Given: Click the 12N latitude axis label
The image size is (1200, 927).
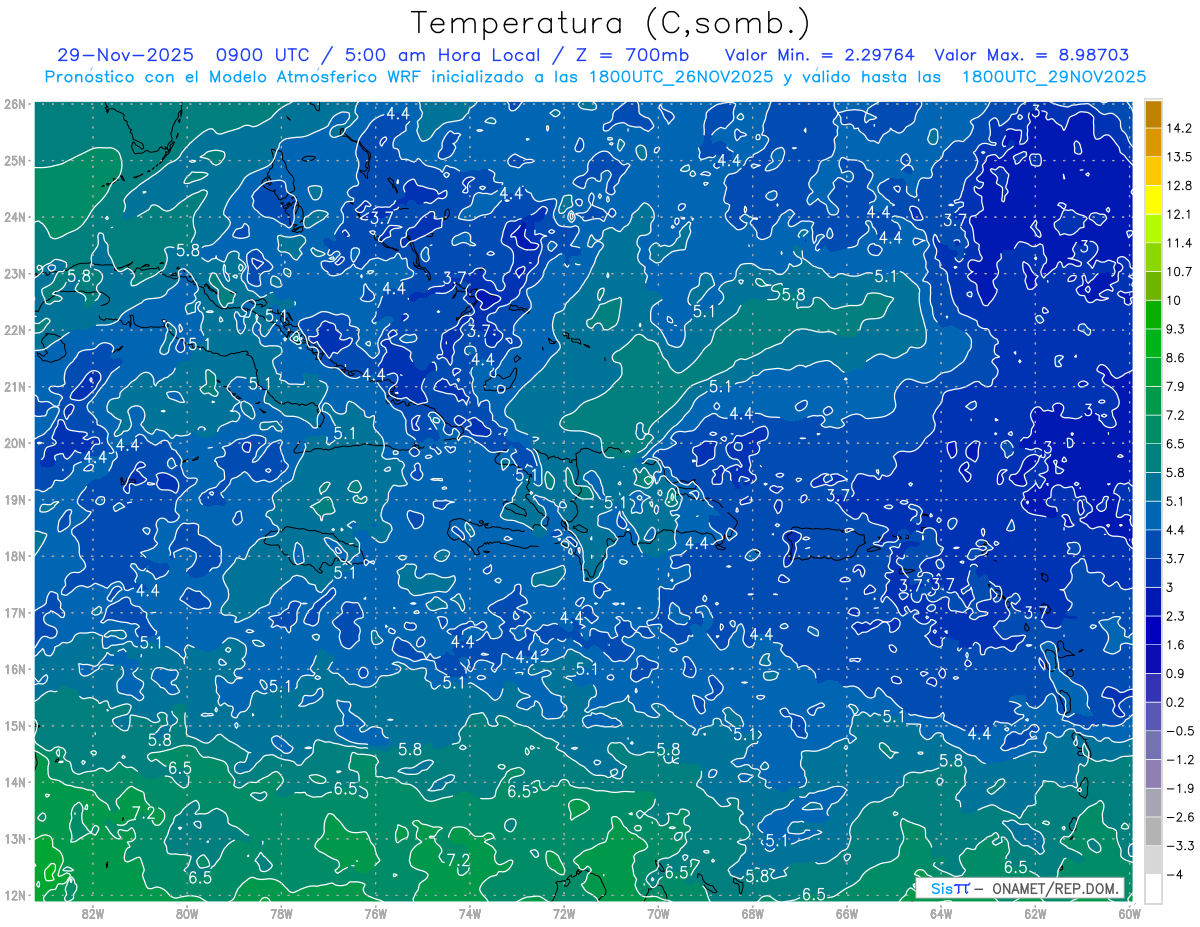Looking at the screenshot, I should point(15,895).
